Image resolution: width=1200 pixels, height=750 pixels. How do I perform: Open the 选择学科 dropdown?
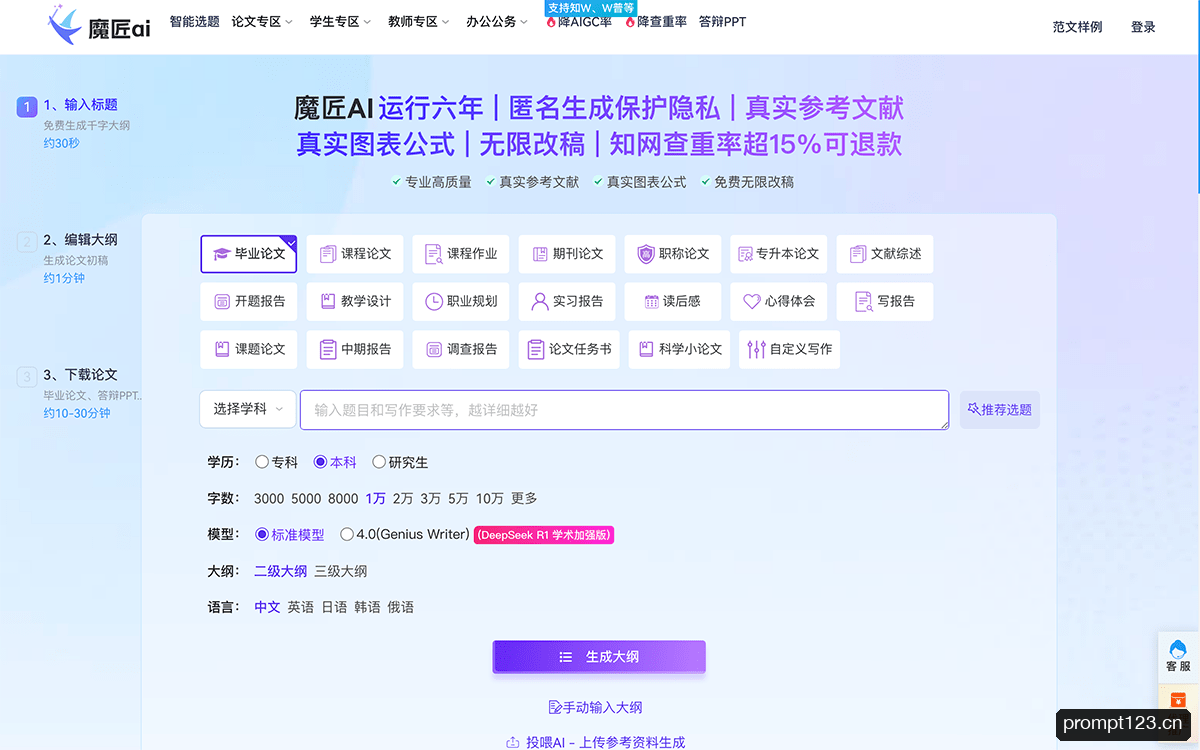(x=248, y=409)
